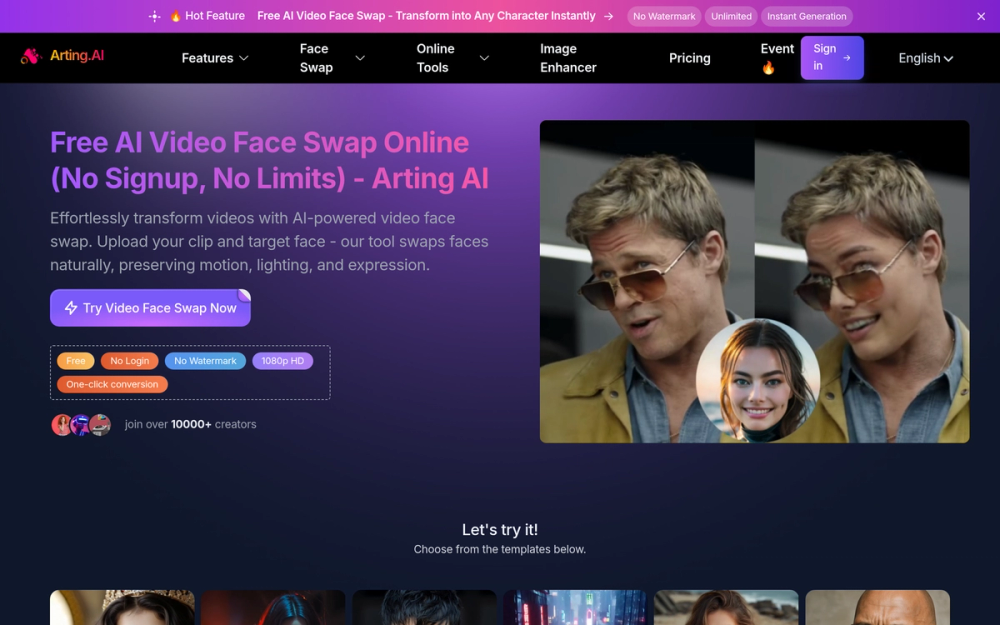Screen dimensions: 1000x625
Task: Click the main Free AI Video Face Swap headline
Action: click(x=269, y=161)
